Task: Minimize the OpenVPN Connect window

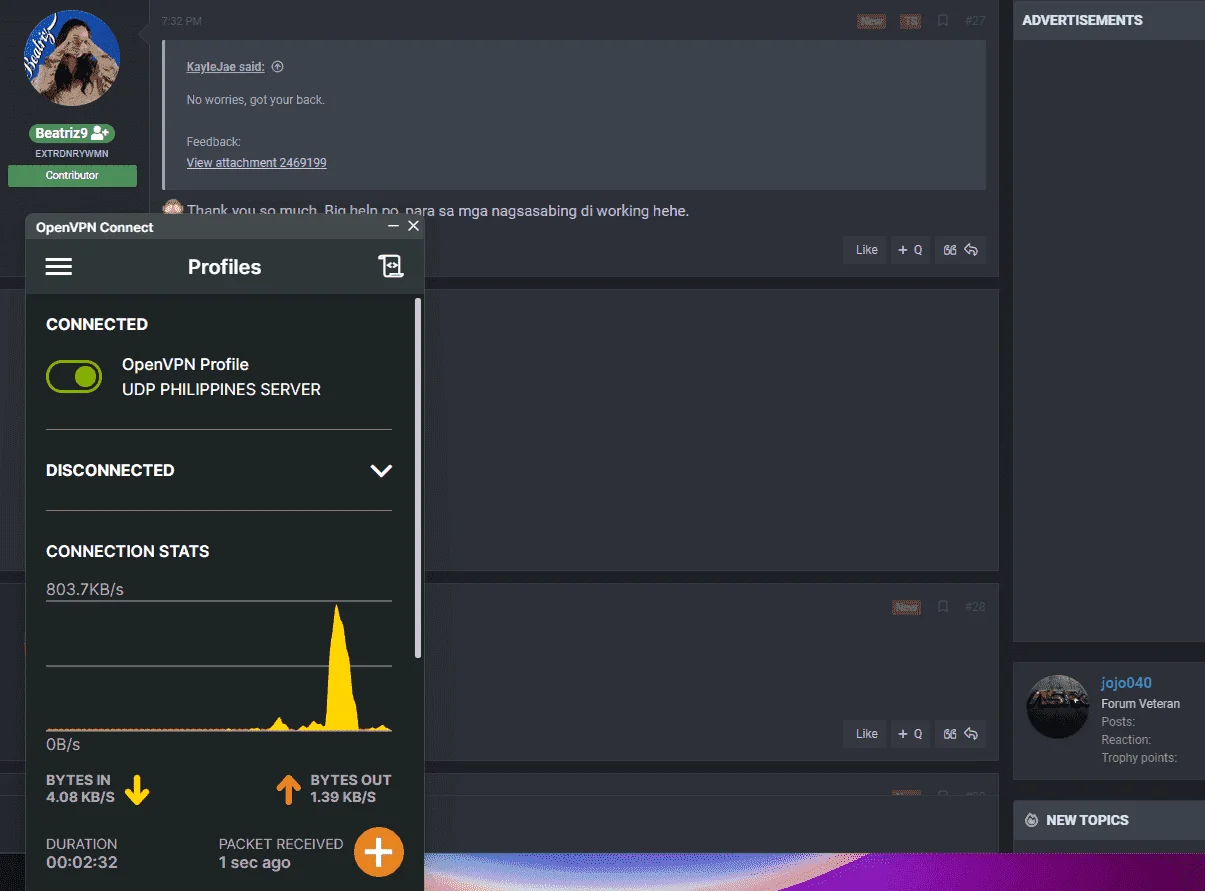Action: pyautogui.click(x=393, y=227)
